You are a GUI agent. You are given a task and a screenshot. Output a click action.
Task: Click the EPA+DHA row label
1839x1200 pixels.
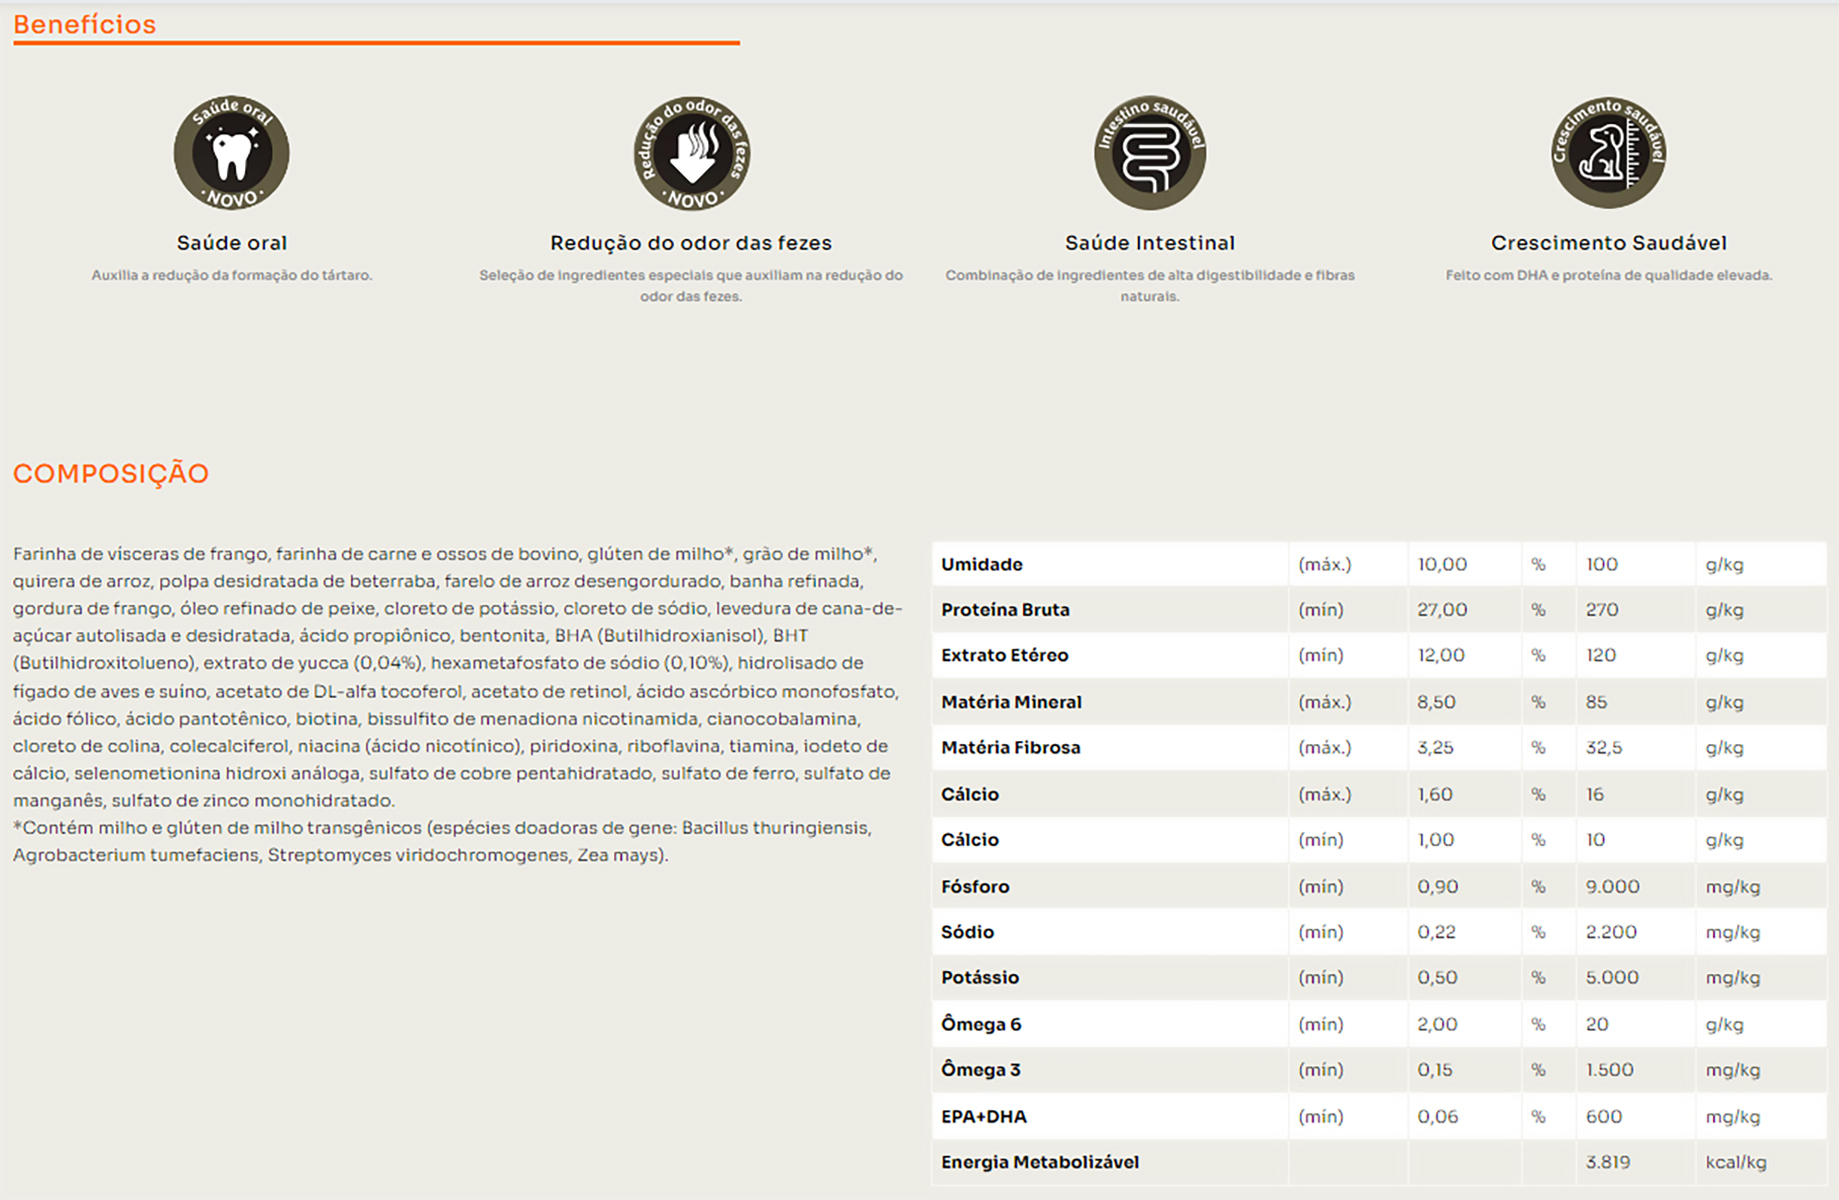[x=983, y=1117]
